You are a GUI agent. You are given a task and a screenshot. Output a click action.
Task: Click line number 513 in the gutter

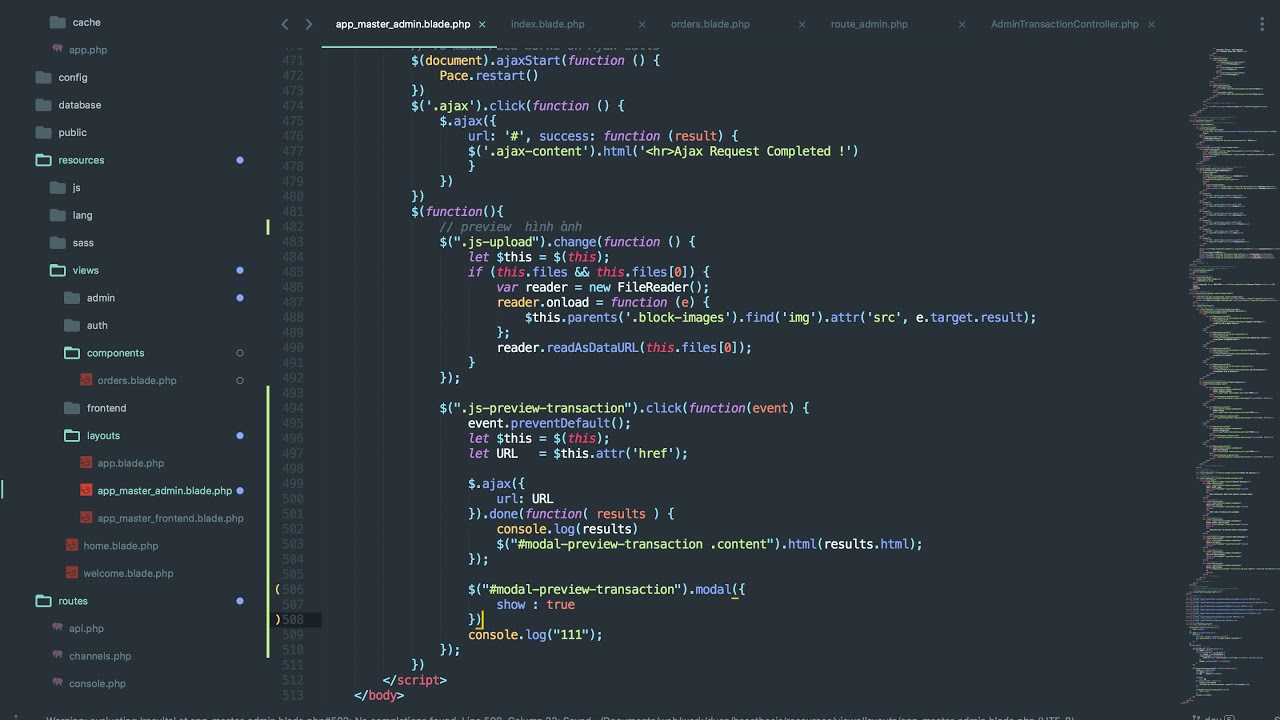[292, 695]
